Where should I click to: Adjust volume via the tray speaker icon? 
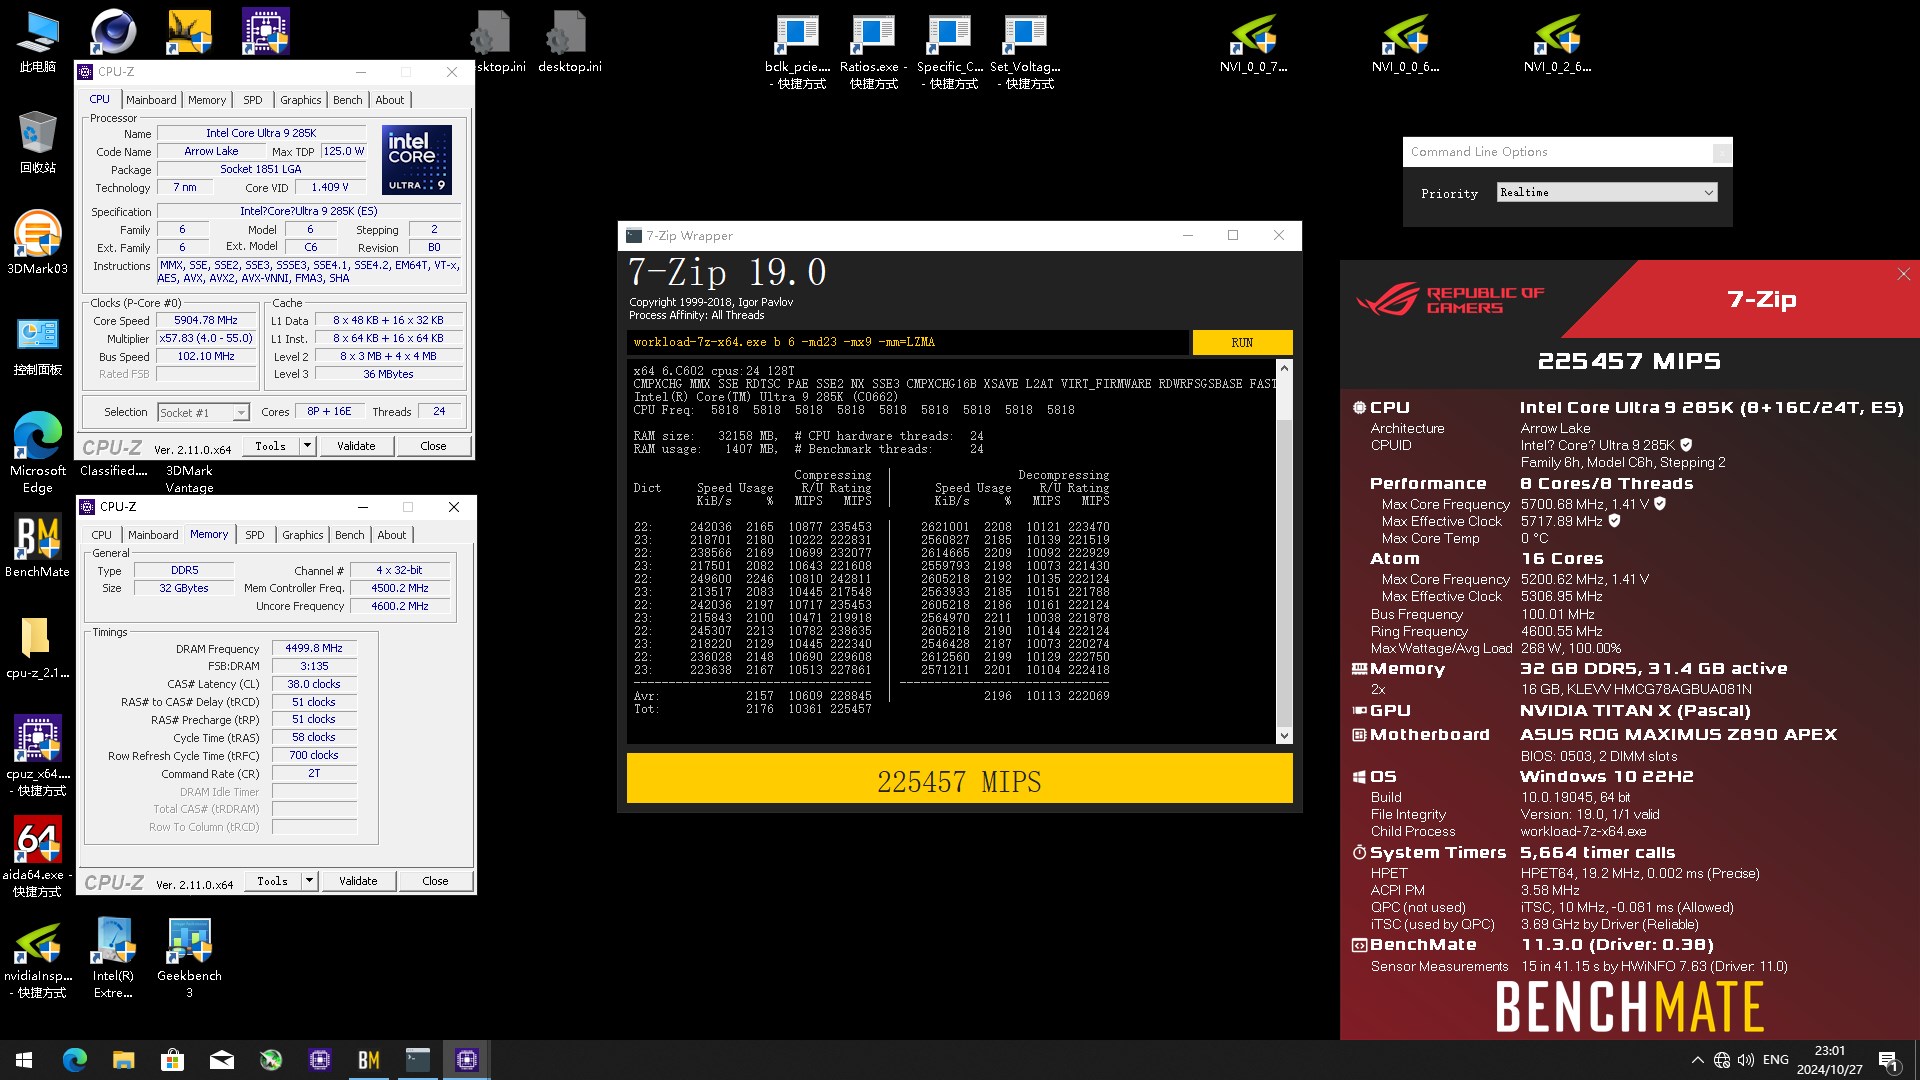[1746, 1060]
